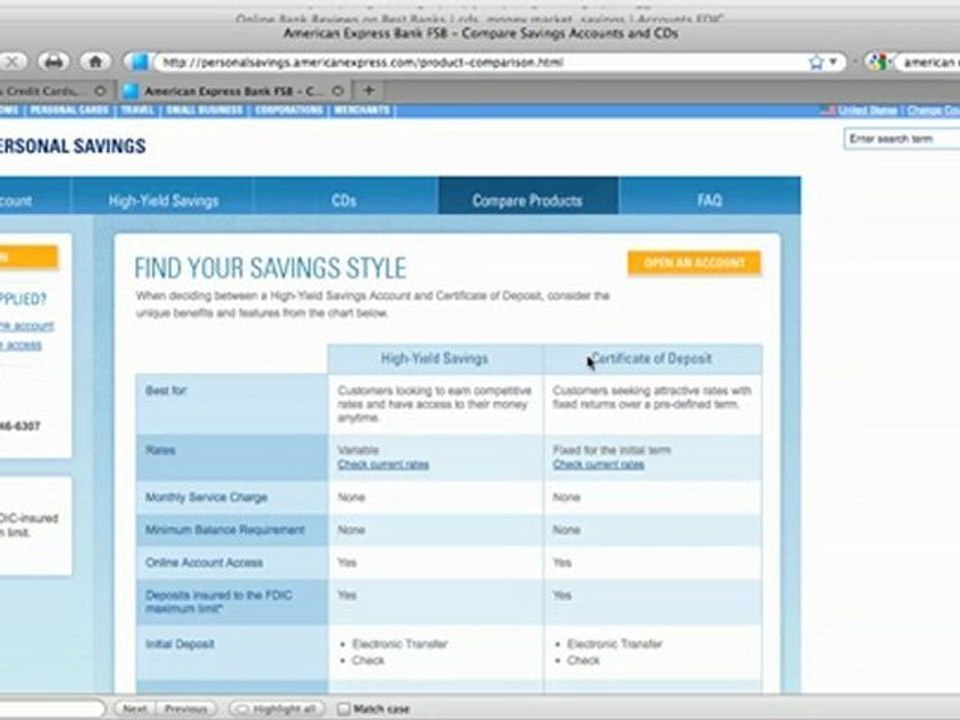The width and height of the screenshot is (960, 720).
Task: Click find bar Previous button
Action: (x=186, y=709)
